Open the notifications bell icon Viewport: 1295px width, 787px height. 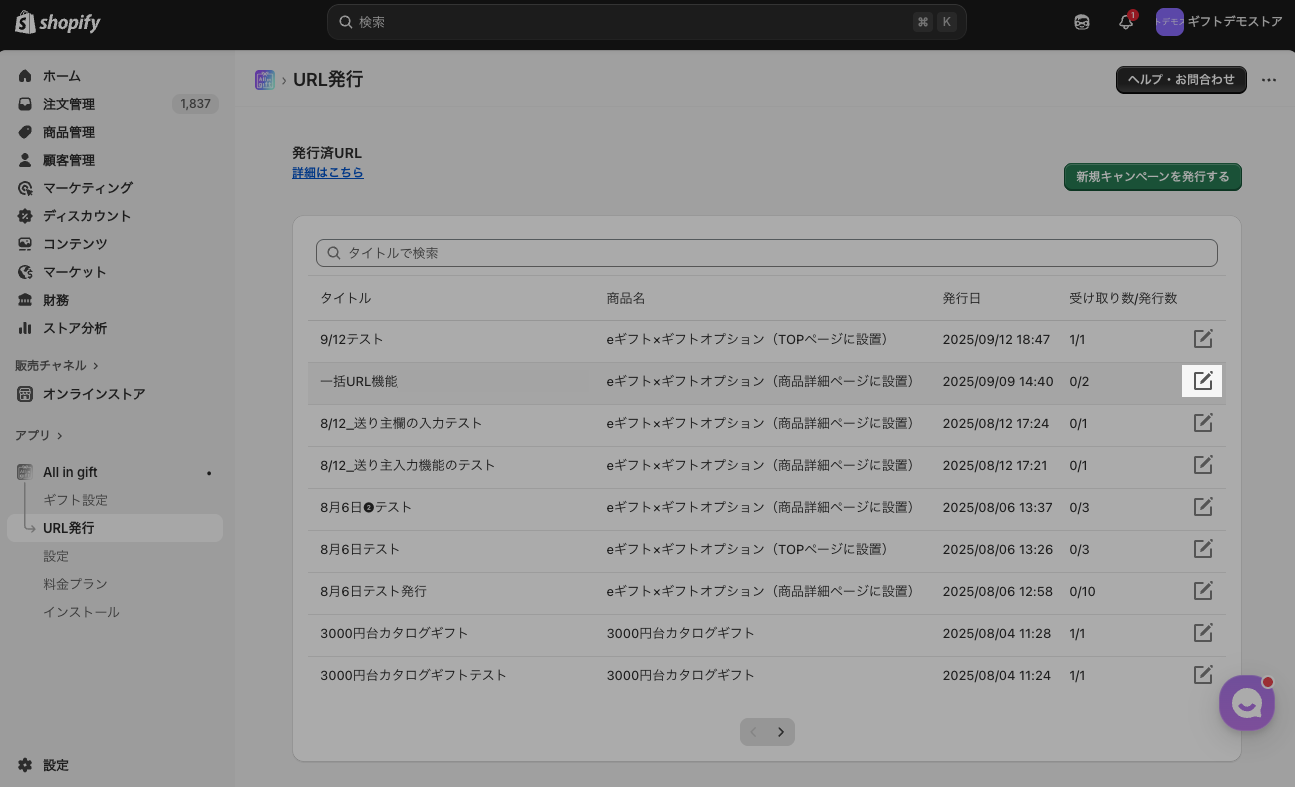(x=1126, y=22)
